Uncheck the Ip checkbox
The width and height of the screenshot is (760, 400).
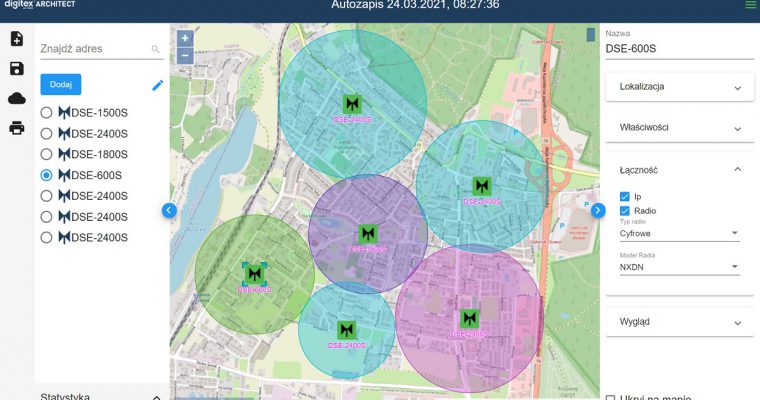625,196
